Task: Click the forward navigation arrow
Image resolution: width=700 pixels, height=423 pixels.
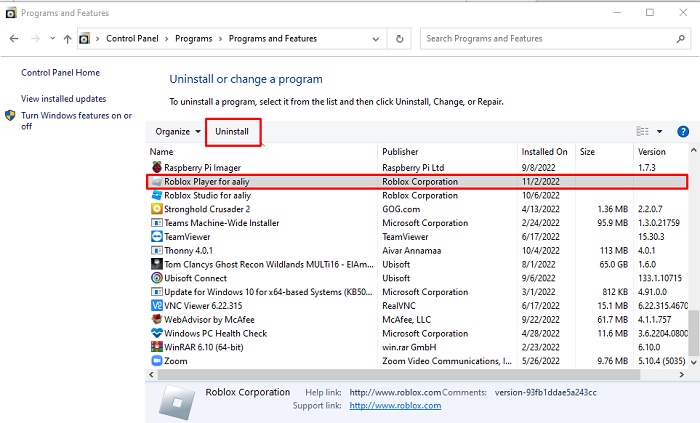Action: coord(35,39)
